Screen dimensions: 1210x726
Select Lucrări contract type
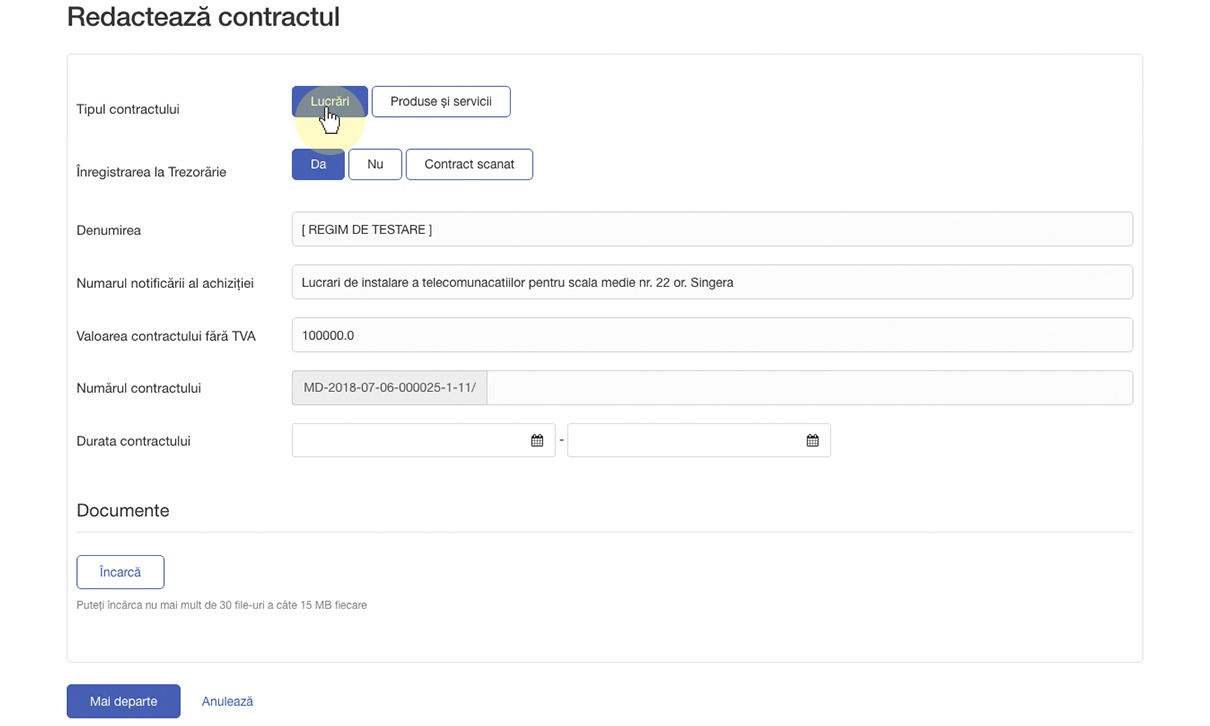coord(330,102)
